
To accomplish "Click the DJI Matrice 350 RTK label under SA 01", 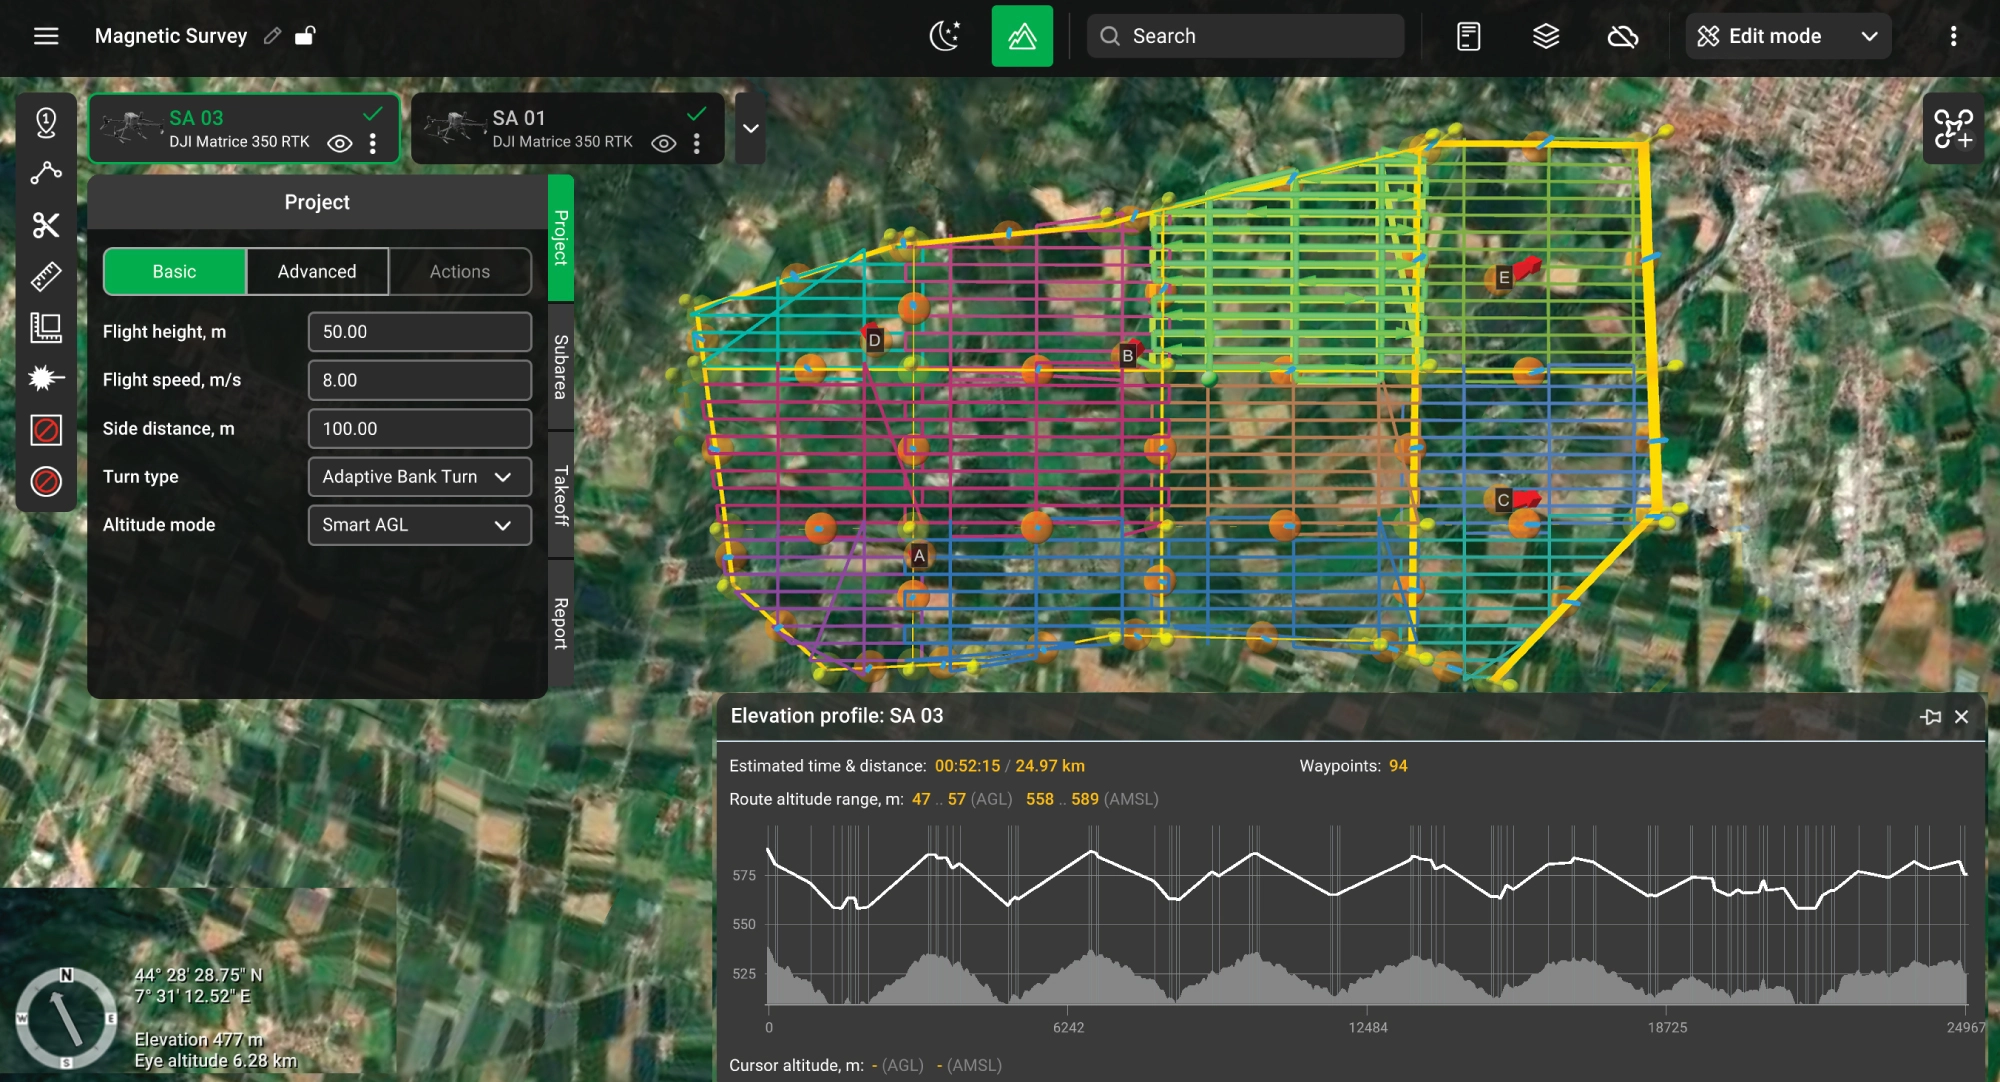I will pyautogui.click(x=562, y=142).
